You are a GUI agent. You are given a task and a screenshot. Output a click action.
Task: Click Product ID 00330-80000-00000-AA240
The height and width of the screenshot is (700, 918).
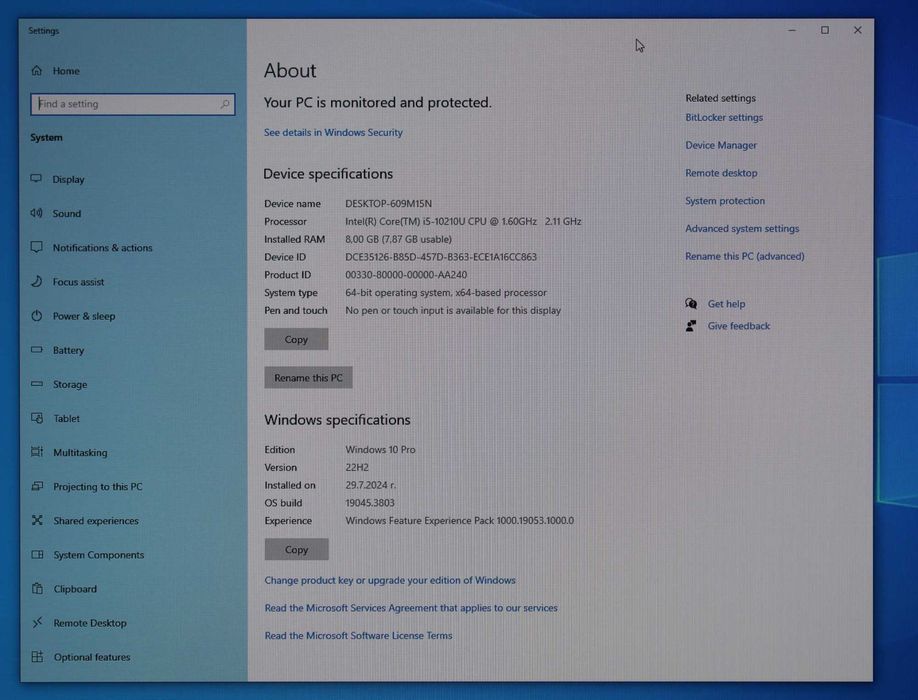pyautogui.click(x=406, y=274)
